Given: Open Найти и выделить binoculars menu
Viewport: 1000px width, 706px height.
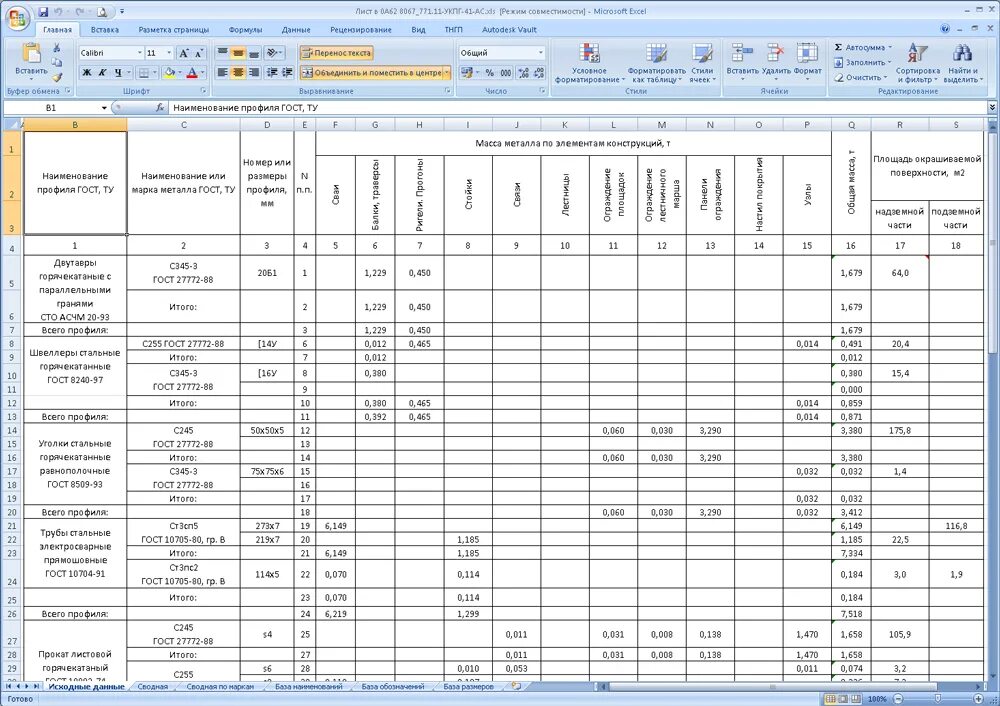Looking at the screenshot, I should pos(962,63).
